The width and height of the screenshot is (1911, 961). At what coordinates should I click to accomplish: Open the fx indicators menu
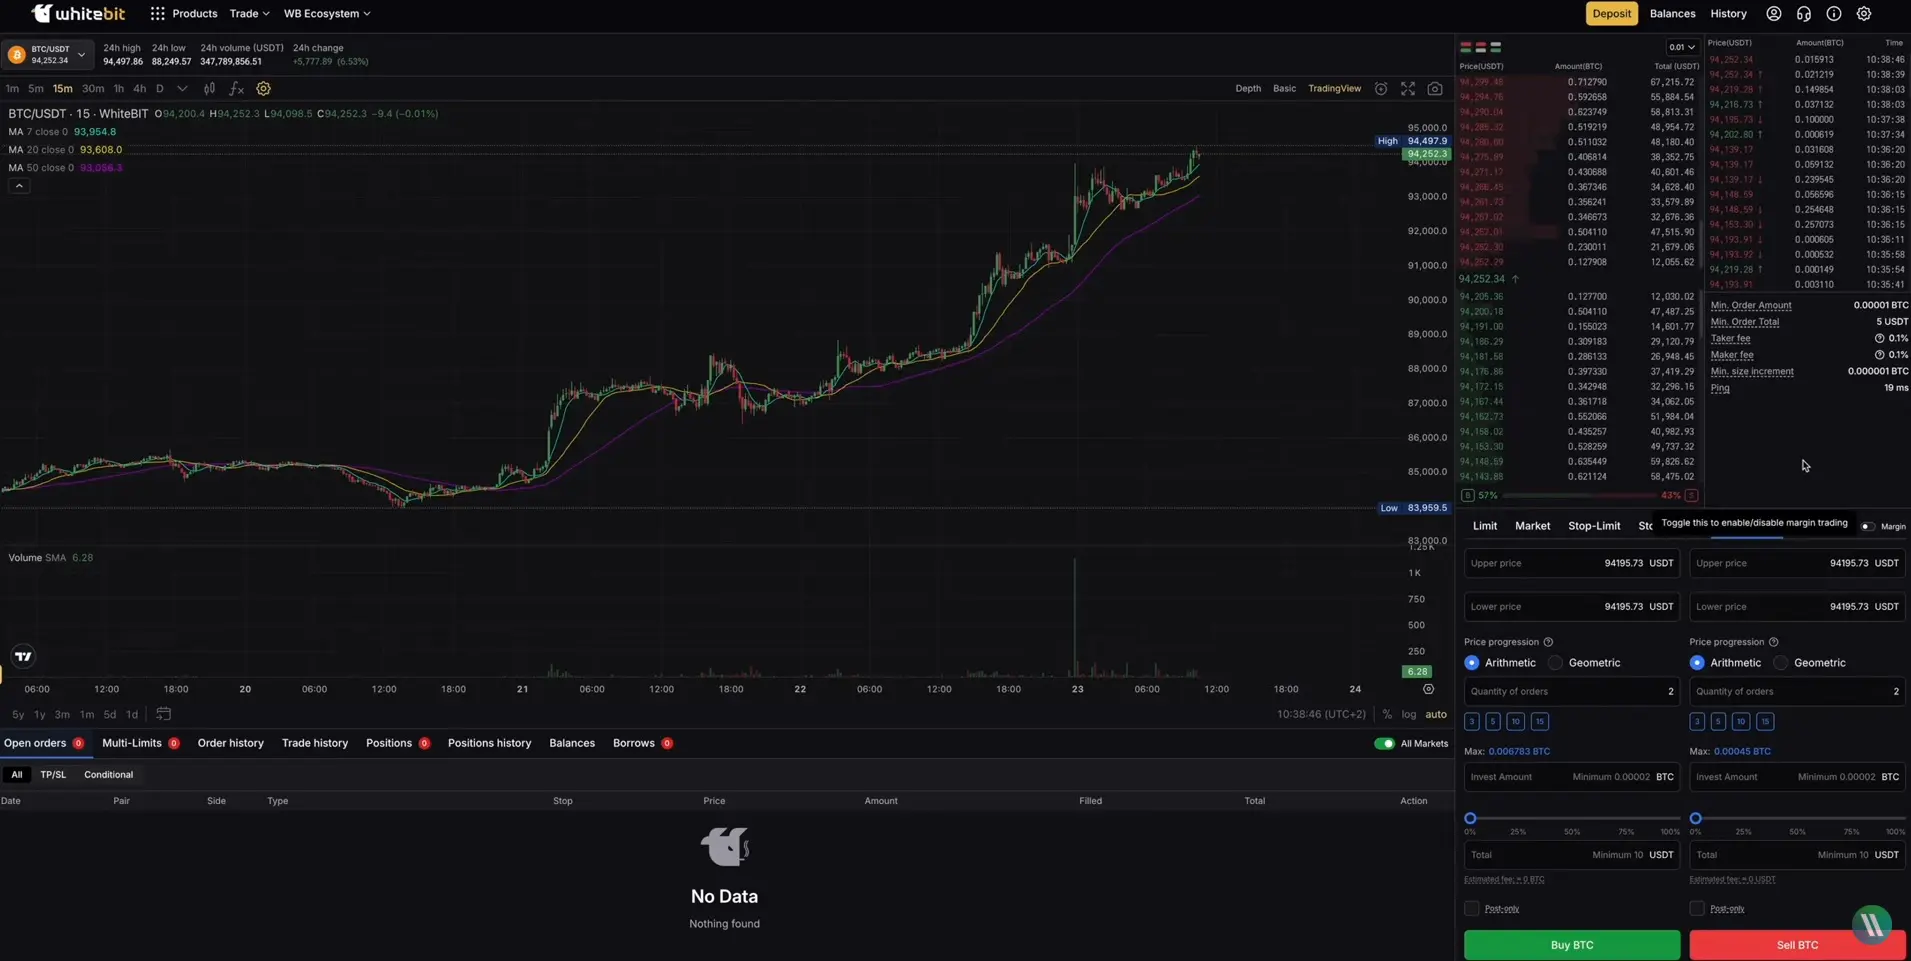tap(236, 89)
